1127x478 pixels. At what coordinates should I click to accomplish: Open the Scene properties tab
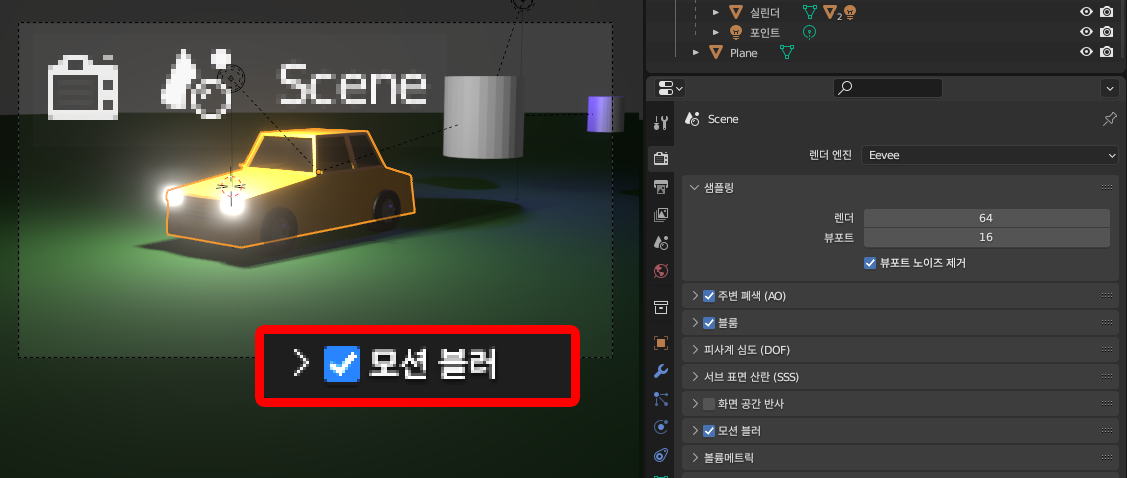pyautogui.click(x=661, y=243)
